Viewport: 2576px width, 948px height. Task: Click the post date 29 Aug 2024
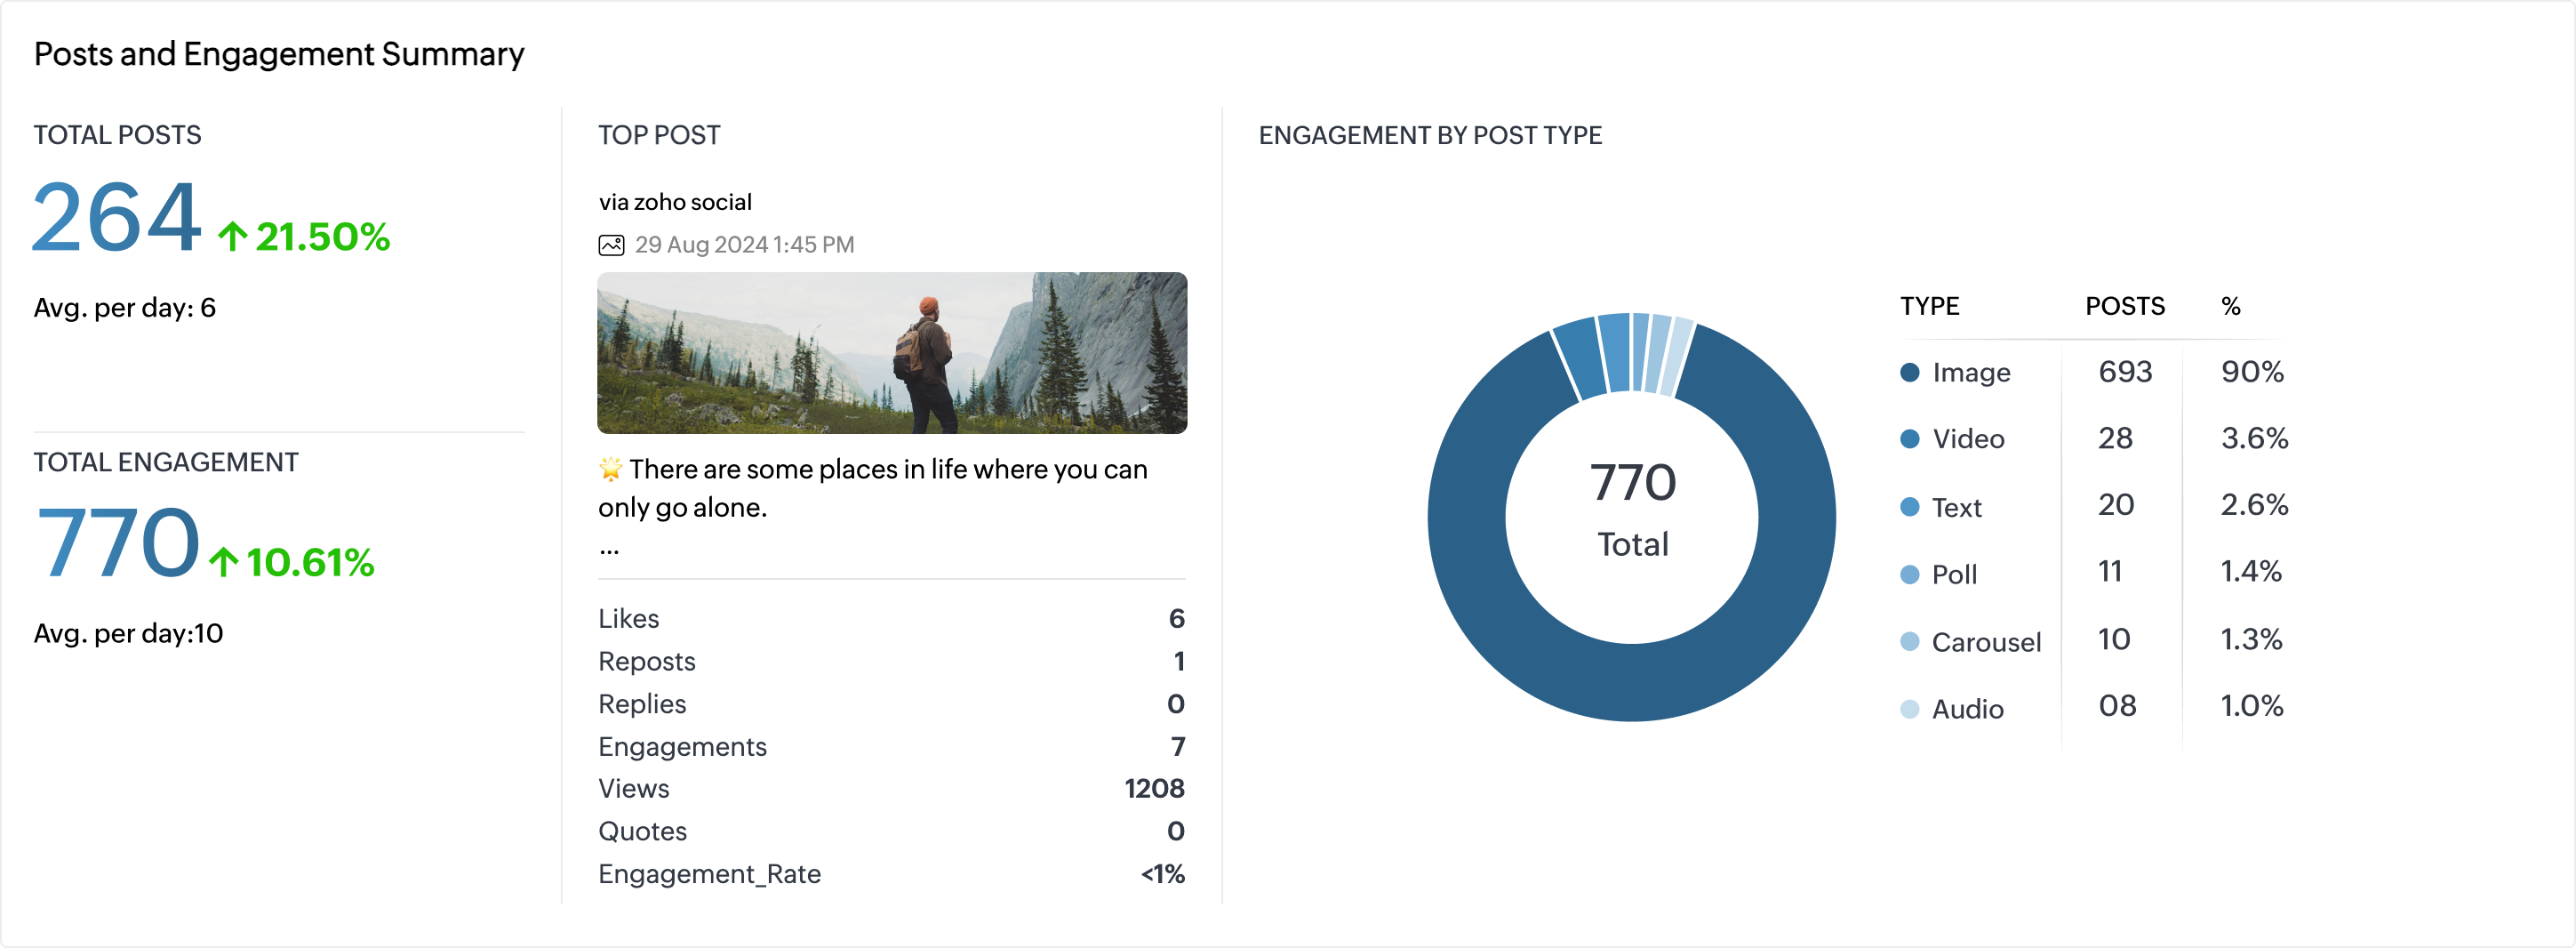701,245
